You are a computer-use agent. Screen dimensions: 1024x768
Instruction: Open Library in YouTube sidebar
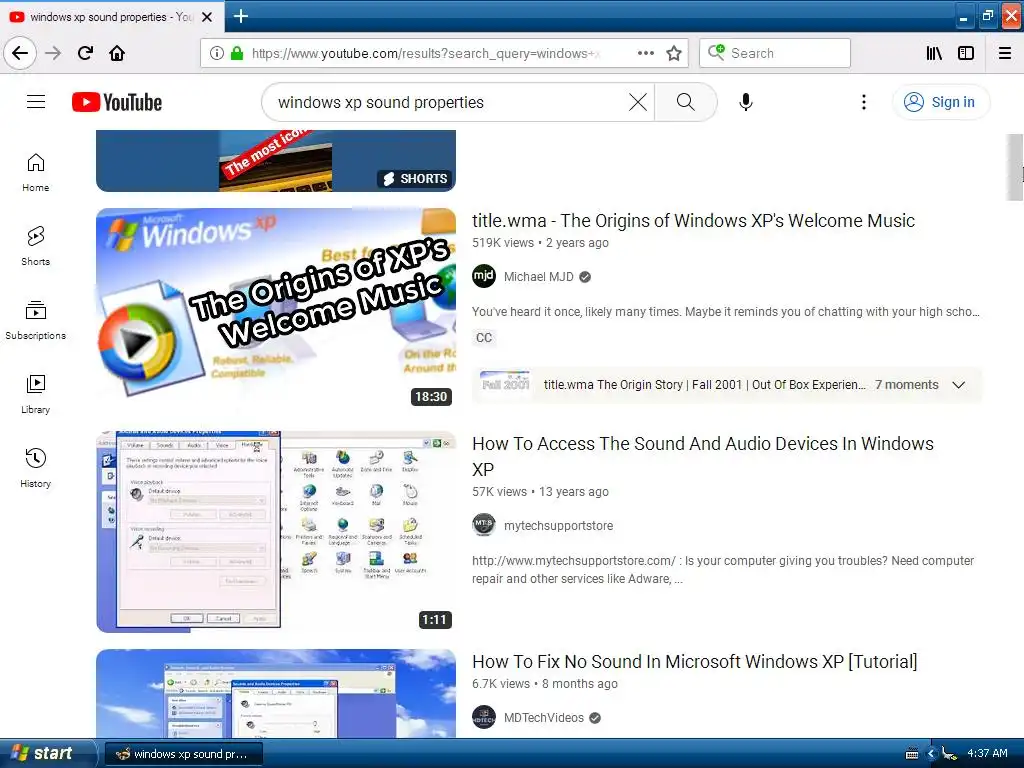point(35,394)
